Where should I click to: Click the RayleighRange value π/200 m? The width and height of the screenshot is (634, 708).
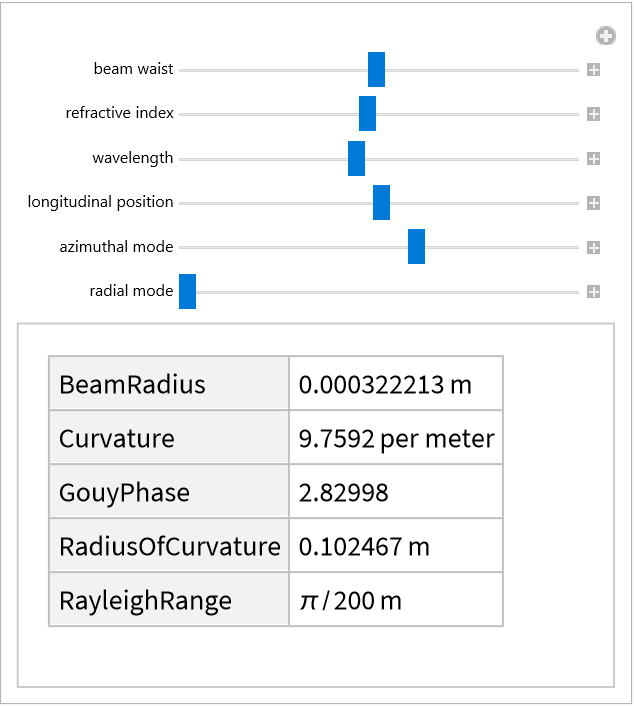(x=350, y=601)
